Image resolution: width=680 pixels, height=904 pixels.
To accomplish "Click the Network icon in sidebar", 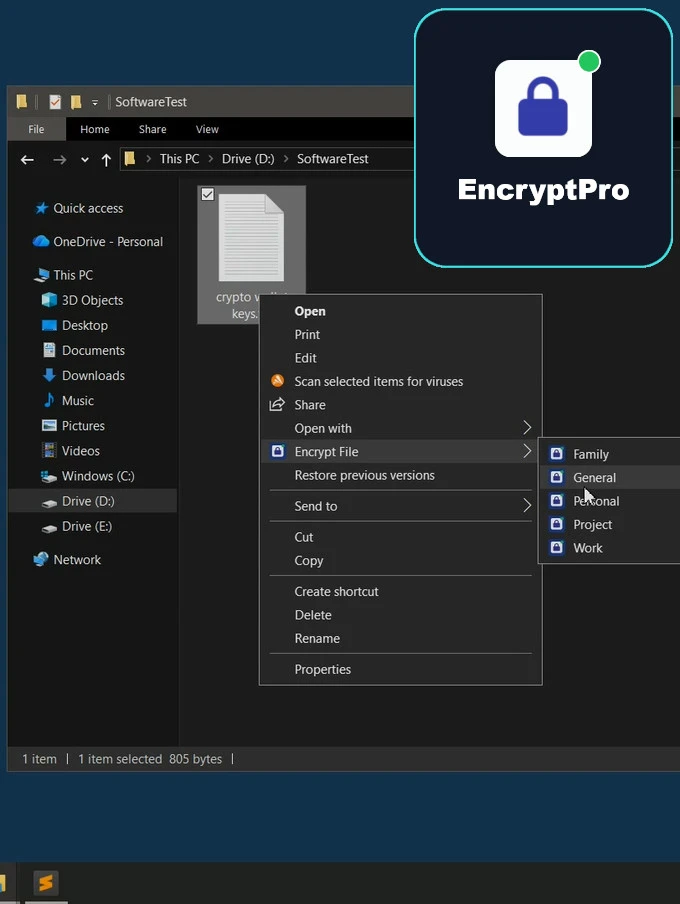I will [41, 559].
